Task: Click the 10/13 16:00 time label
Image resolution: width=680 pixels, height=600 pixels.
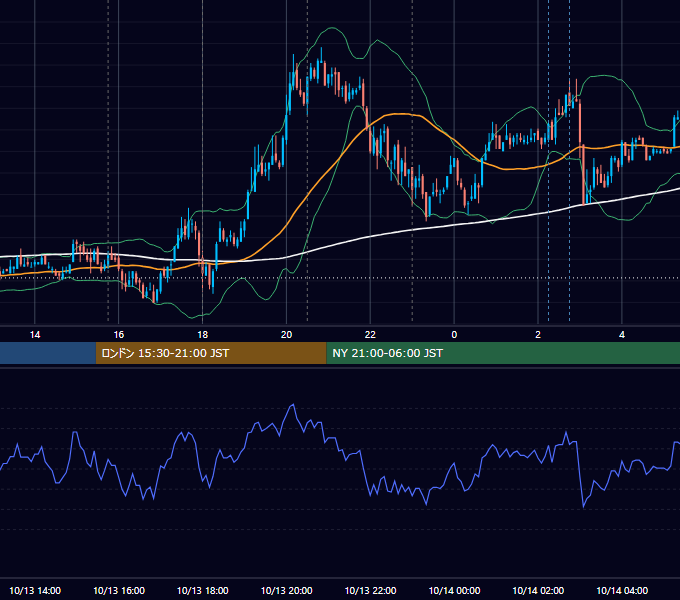Action: (119, 590)
